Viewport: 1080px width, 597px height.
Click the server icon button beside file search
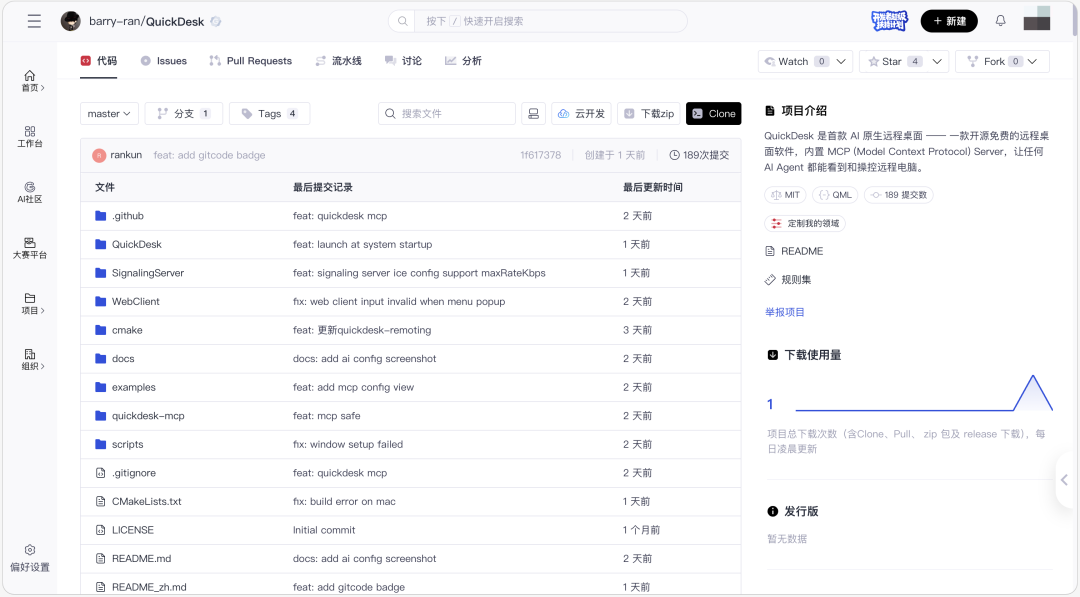click(533, 114)
